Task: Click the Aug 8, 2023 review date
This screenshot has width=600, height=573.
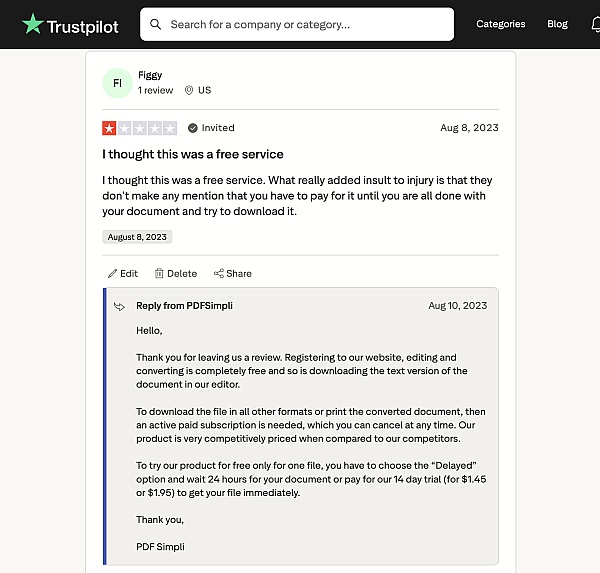Action: click(469, 128)
